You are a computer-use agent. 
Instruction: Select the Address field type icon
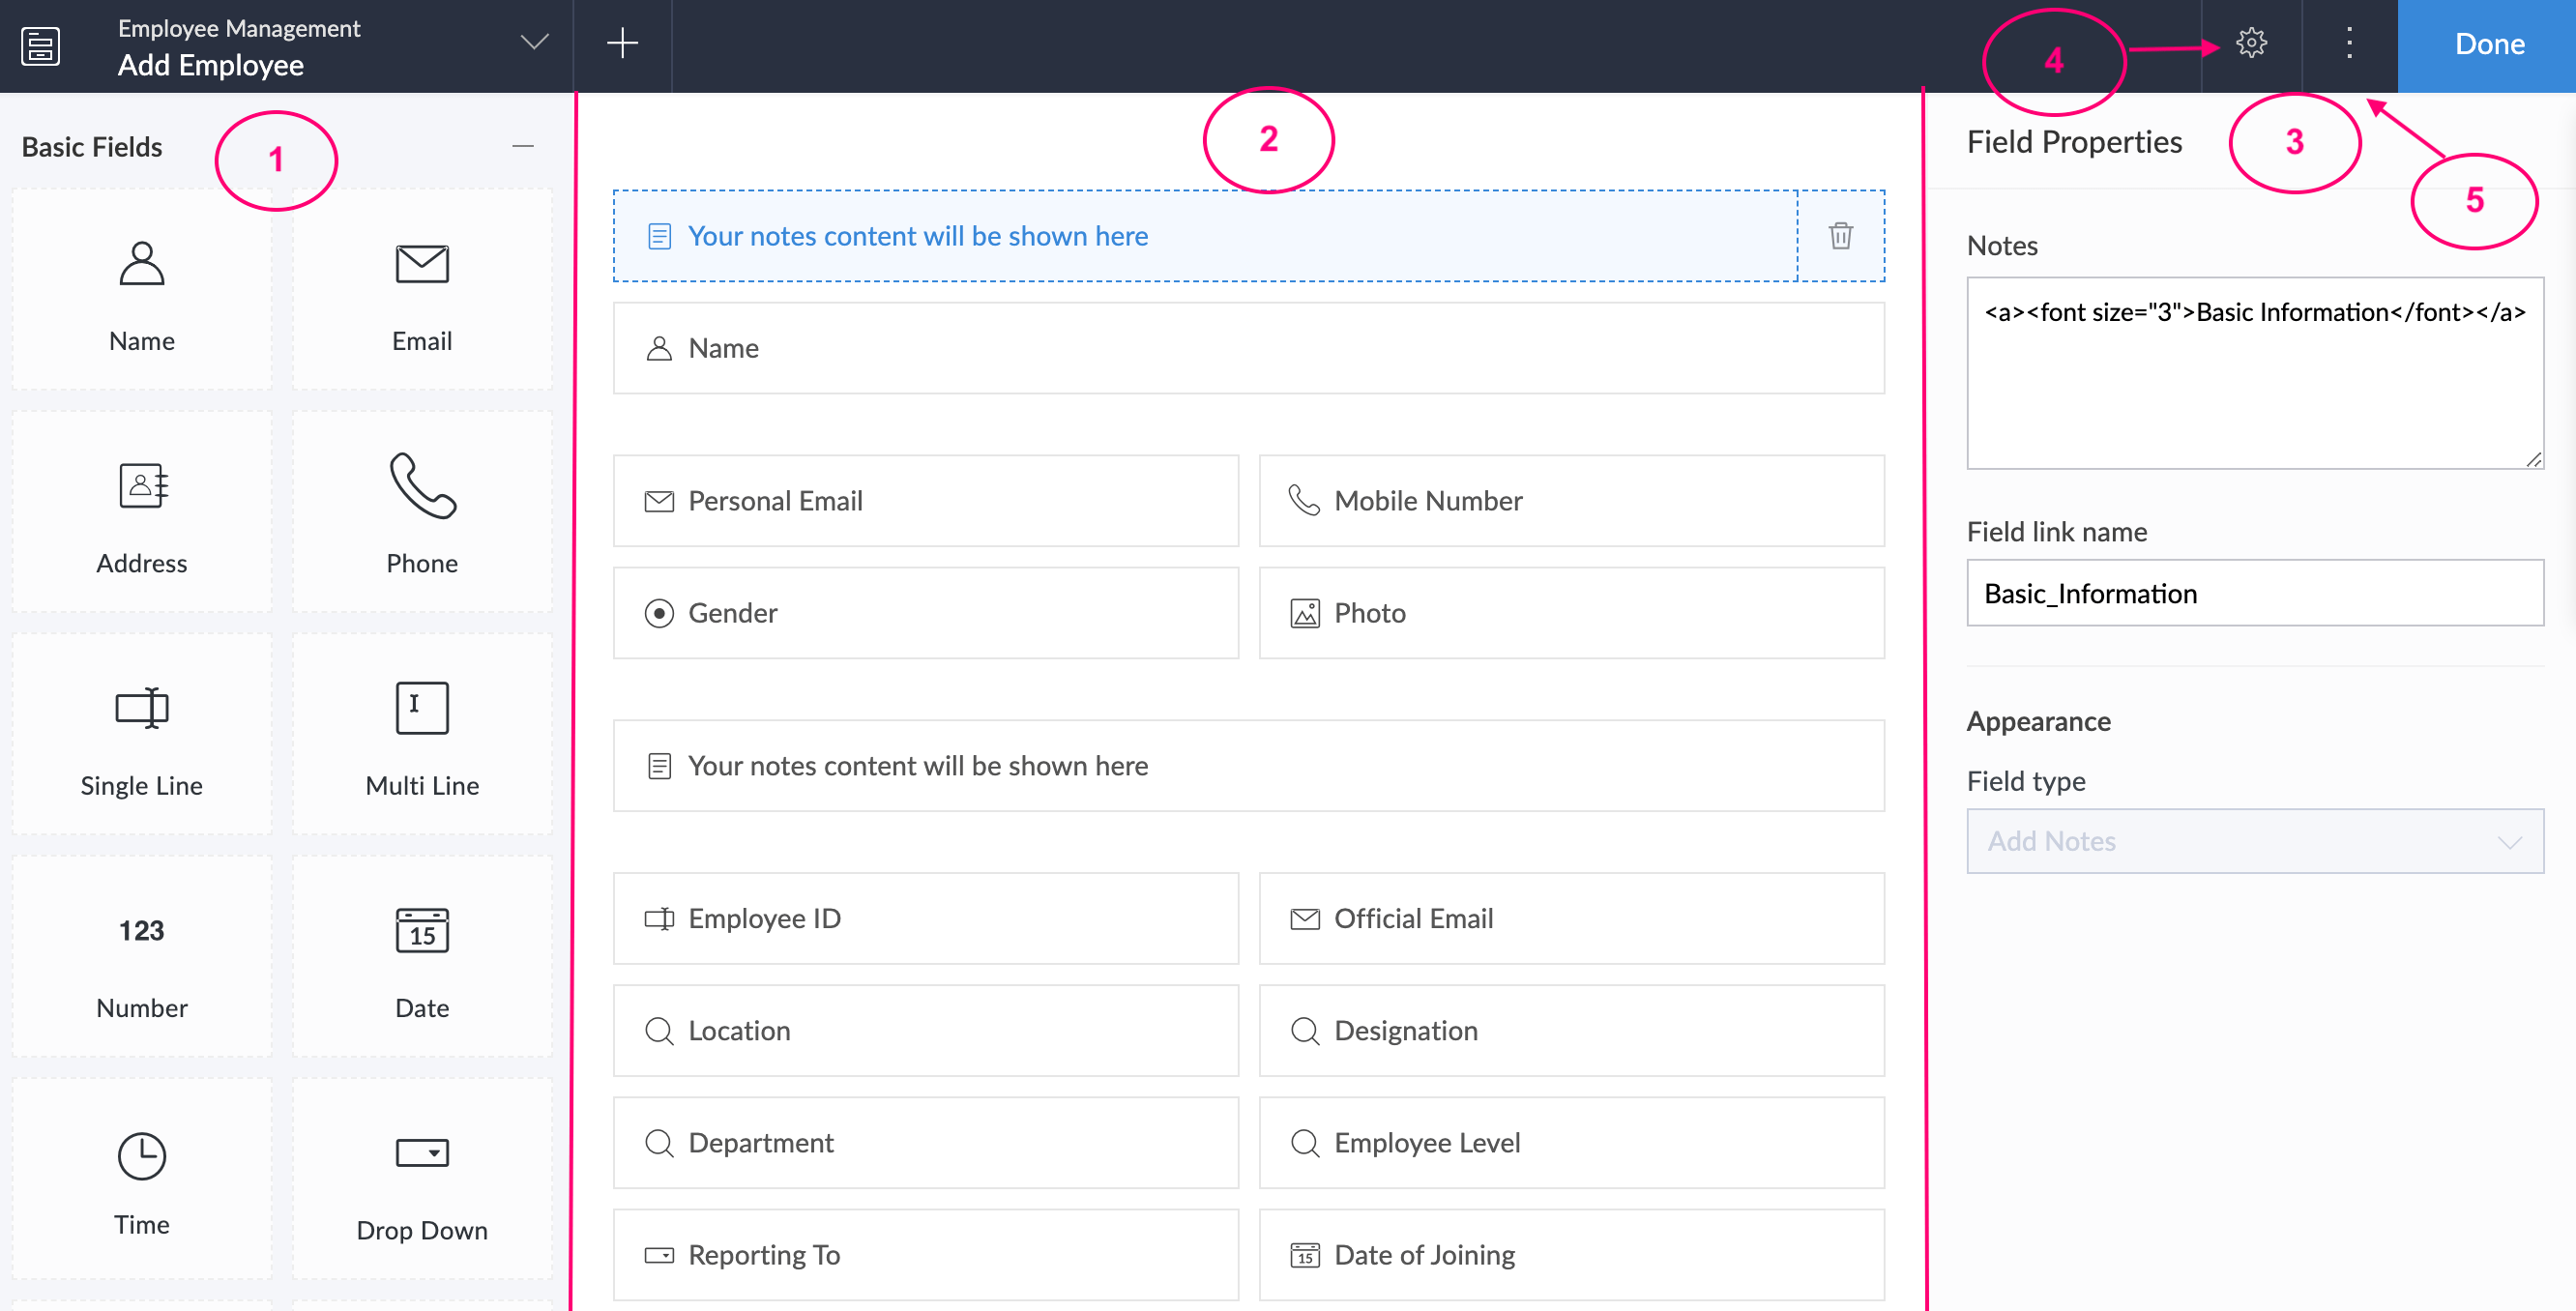[x=141, y=487]
